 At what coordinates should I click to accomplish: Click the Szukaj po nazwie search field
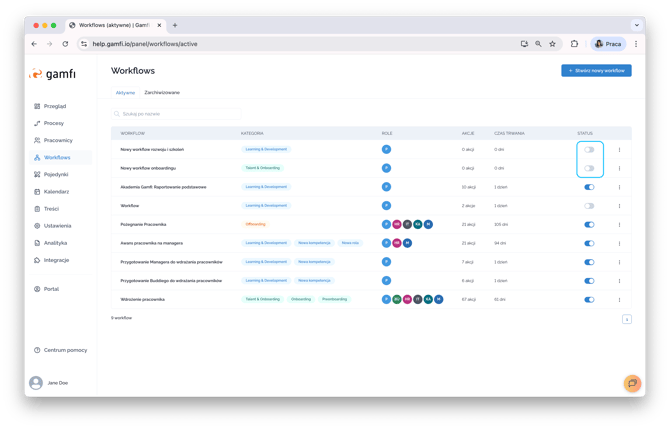[176, 114]
